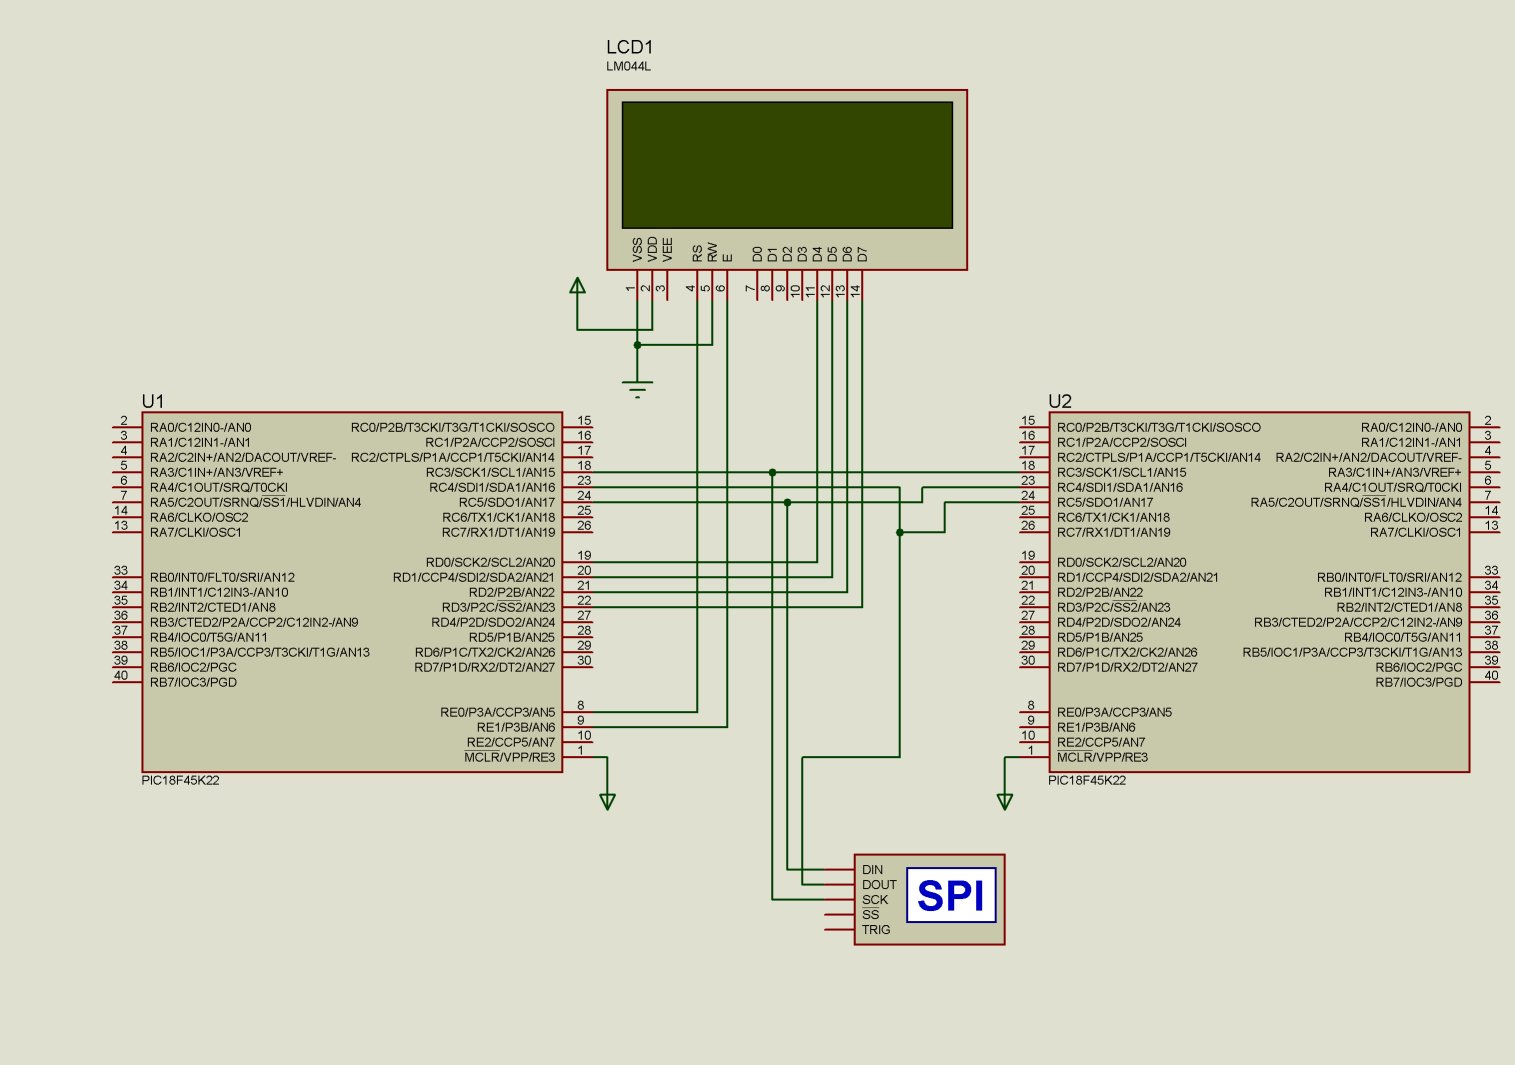Viewport: 1515px width, 1065px height.
Task: Click U1 pin RE0/P3A/CCP3/AN5 label
Action: tap(498, 713)
